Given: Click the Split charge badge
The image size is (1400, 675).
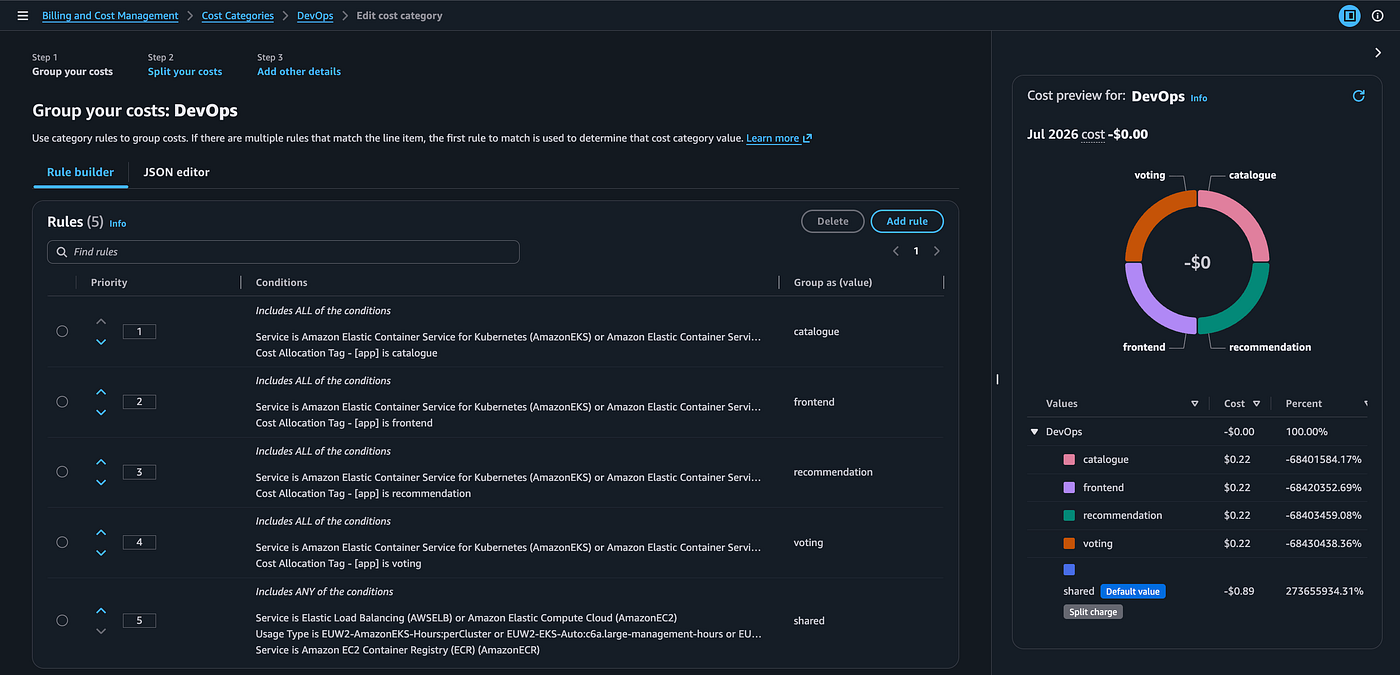Looking at the screenshot, I should tap(1093, 612).
